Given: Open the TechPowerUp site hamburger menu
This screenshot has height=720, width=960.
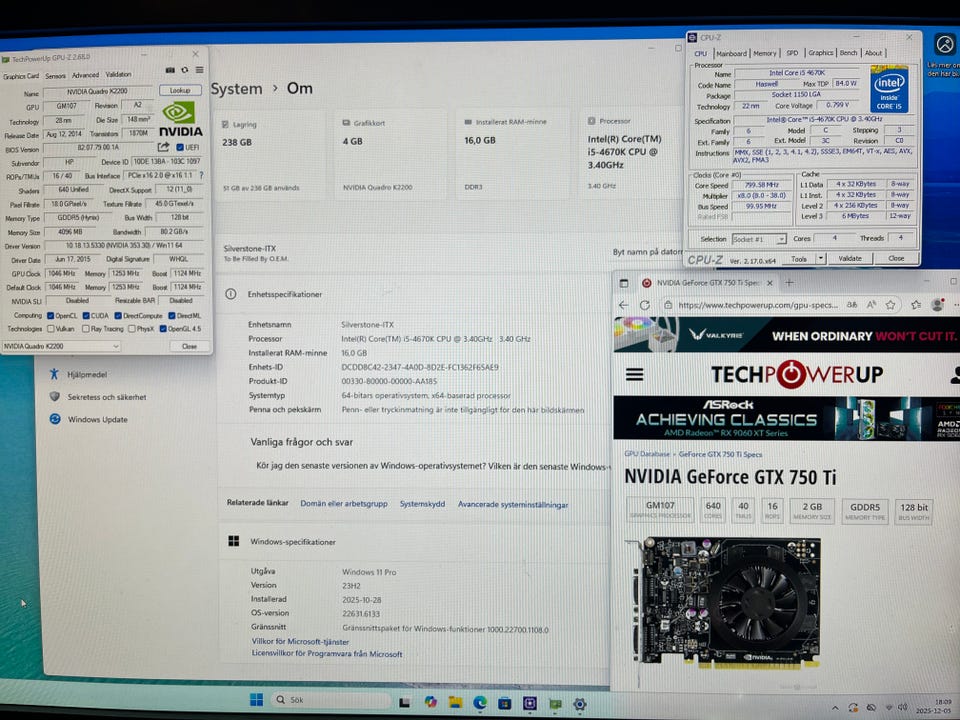Looking at the screenshot, I should (635, 374).
